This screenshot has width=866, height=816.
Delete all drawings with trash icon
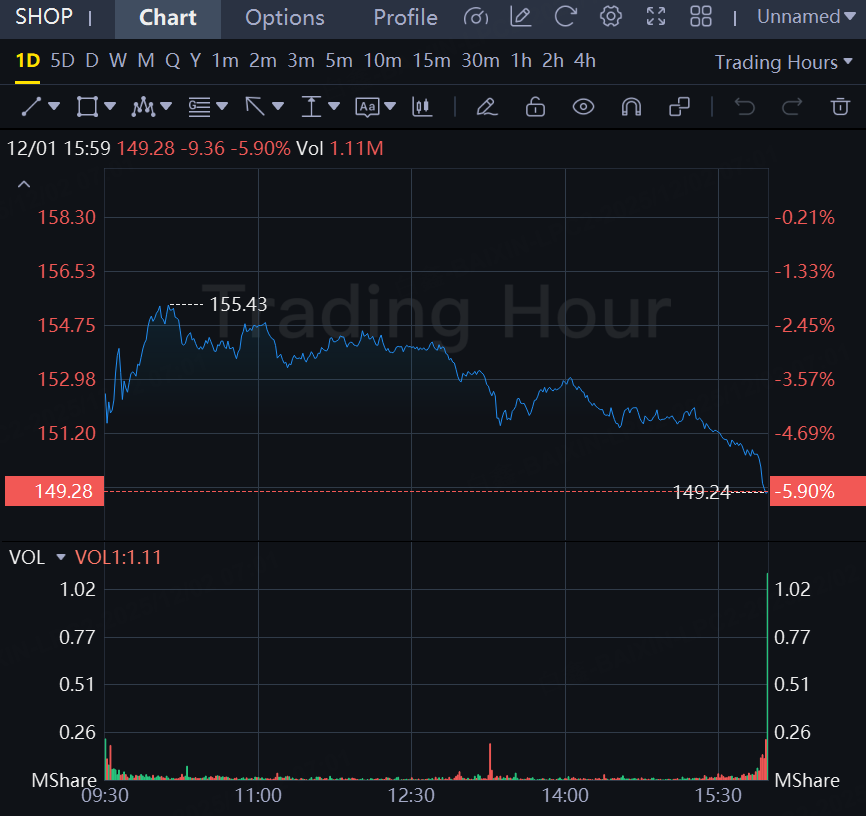tap(840, 106)
